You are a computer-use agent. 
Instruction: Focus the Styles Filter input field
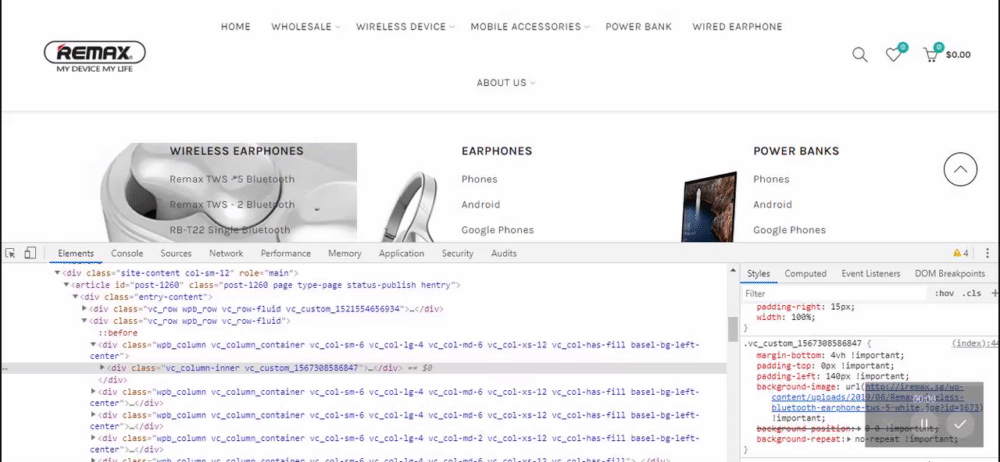click(x=834, y=294)
